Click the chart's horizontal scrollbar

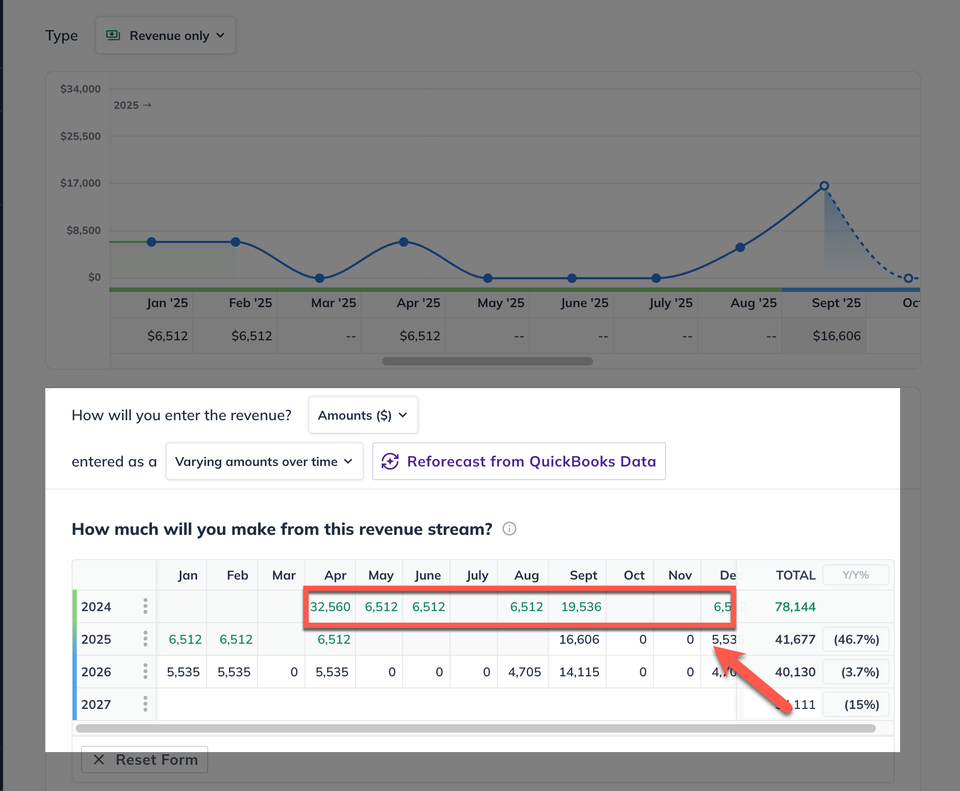pos(487,361)
